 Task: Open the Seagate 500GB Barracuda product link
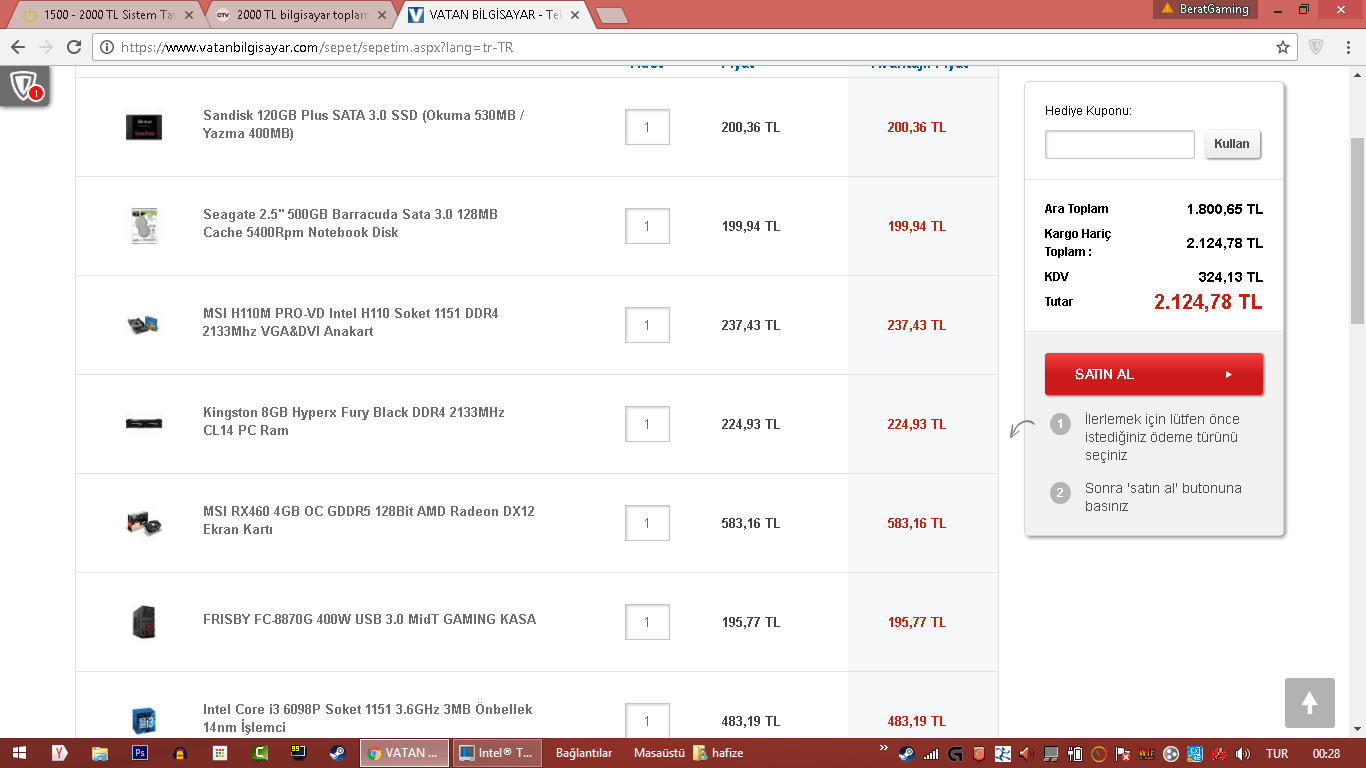click(x=350, y=223)
